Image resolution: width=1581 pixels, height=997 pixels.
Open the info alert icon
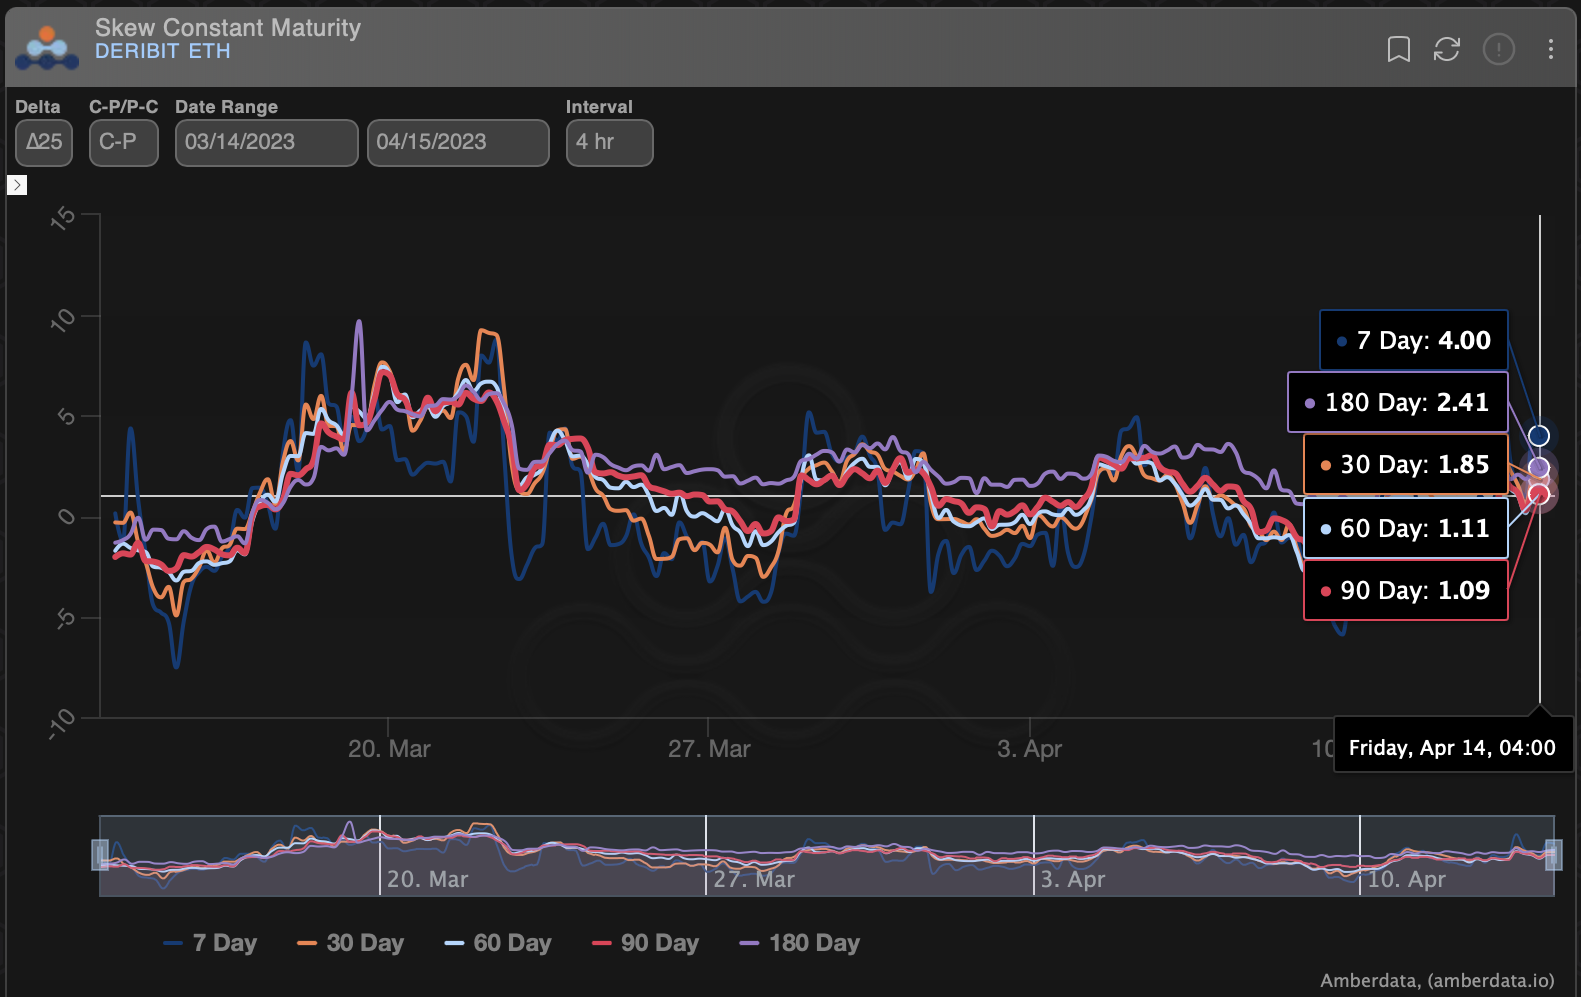(x=1499, y=49)
